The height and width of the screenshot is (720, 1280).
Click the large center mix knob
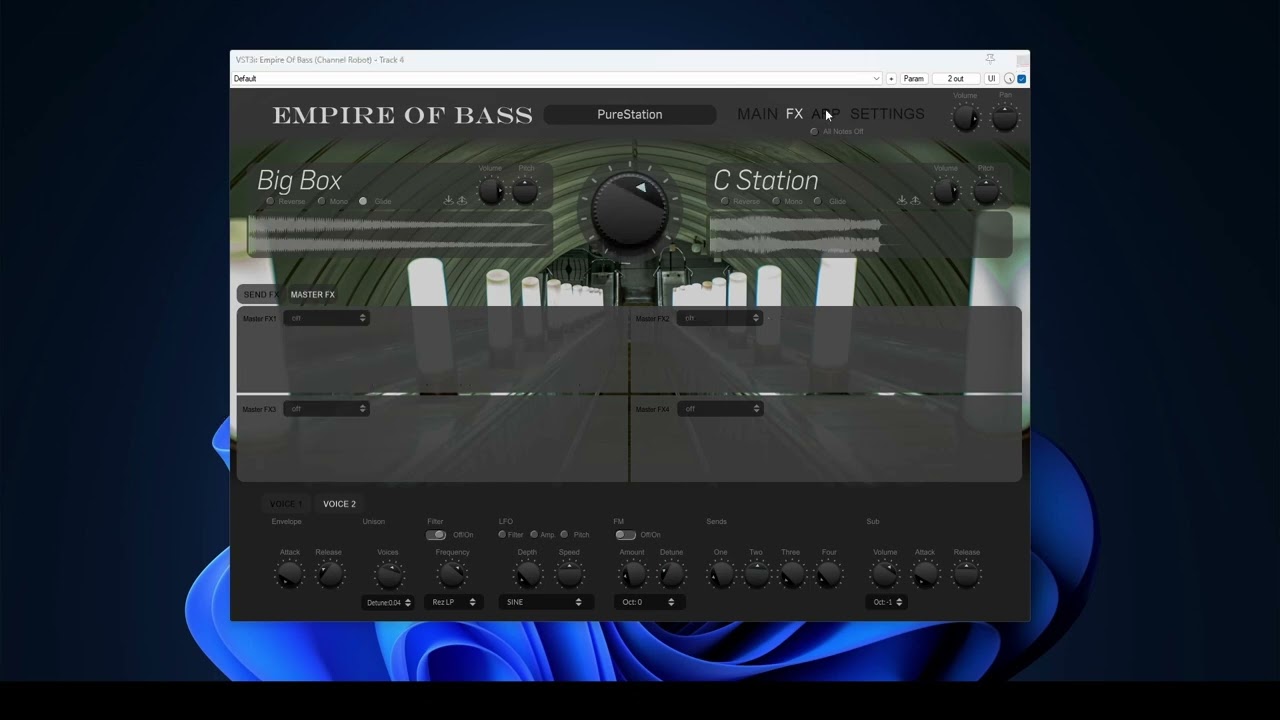(630, 208)
